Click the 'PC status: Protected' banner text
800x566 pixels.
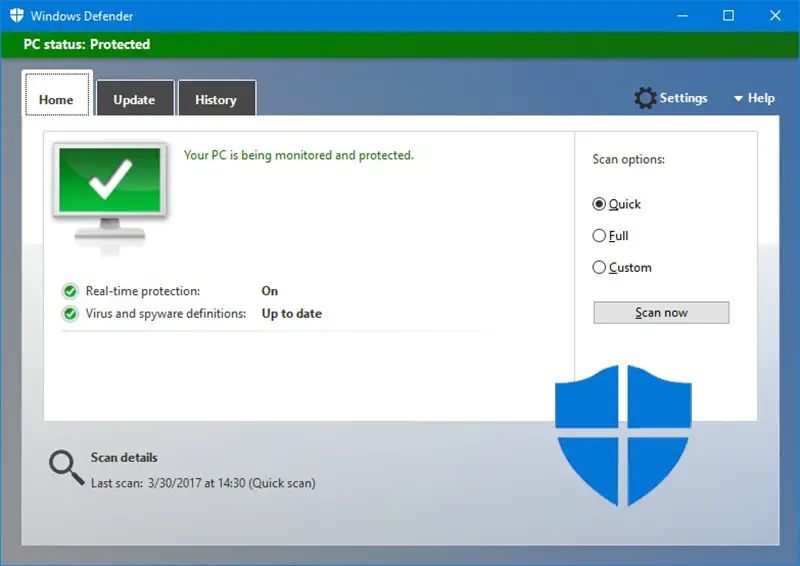point(87,44)
